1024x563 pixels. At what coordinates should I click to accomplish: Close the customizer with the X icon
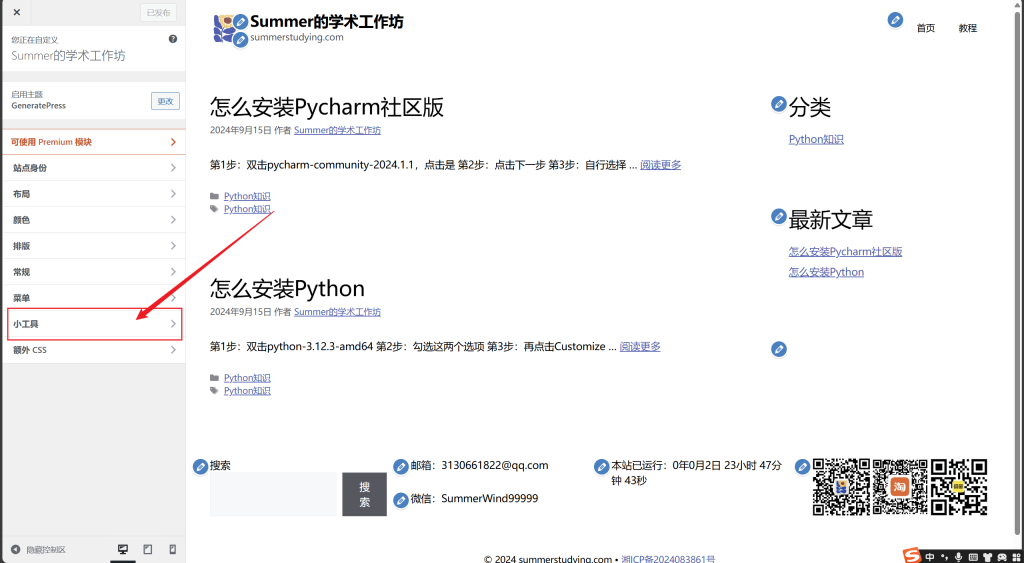click(x=16, y=12)
